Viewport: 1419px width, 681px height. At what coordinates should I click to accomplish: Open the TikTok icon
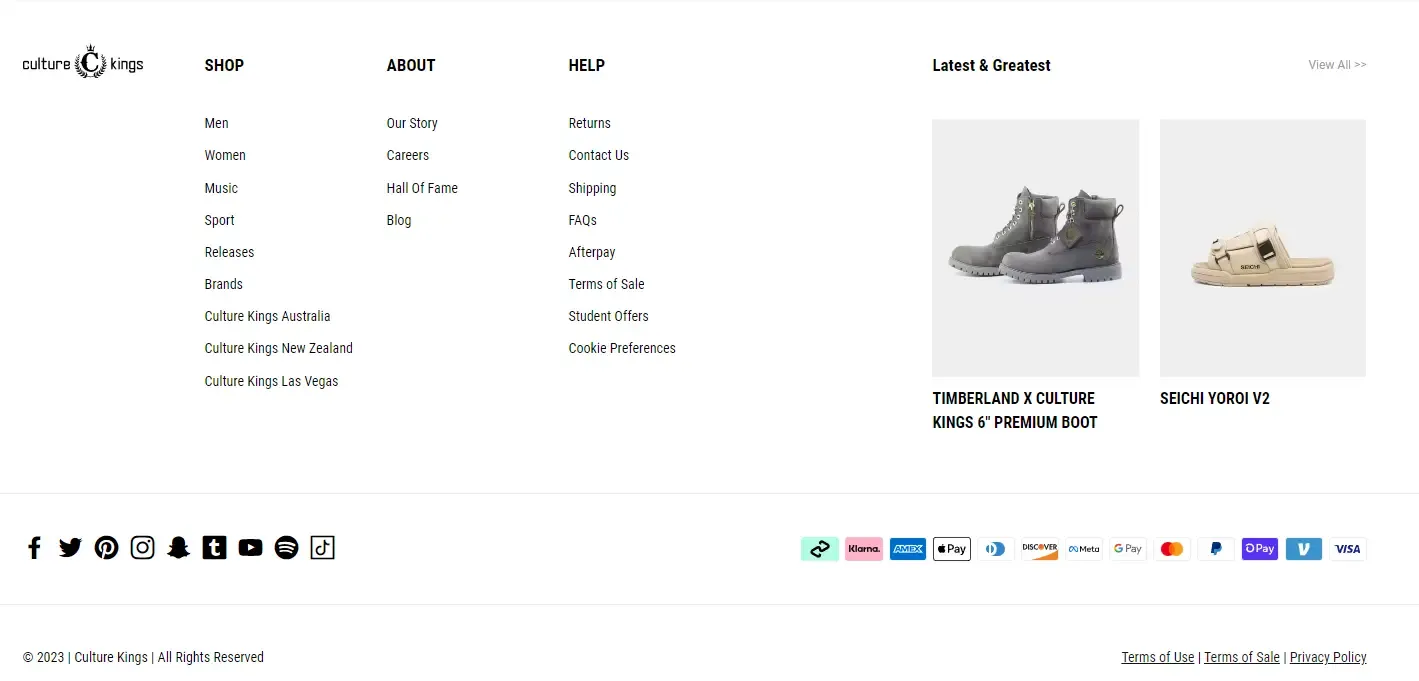[322, 547]
